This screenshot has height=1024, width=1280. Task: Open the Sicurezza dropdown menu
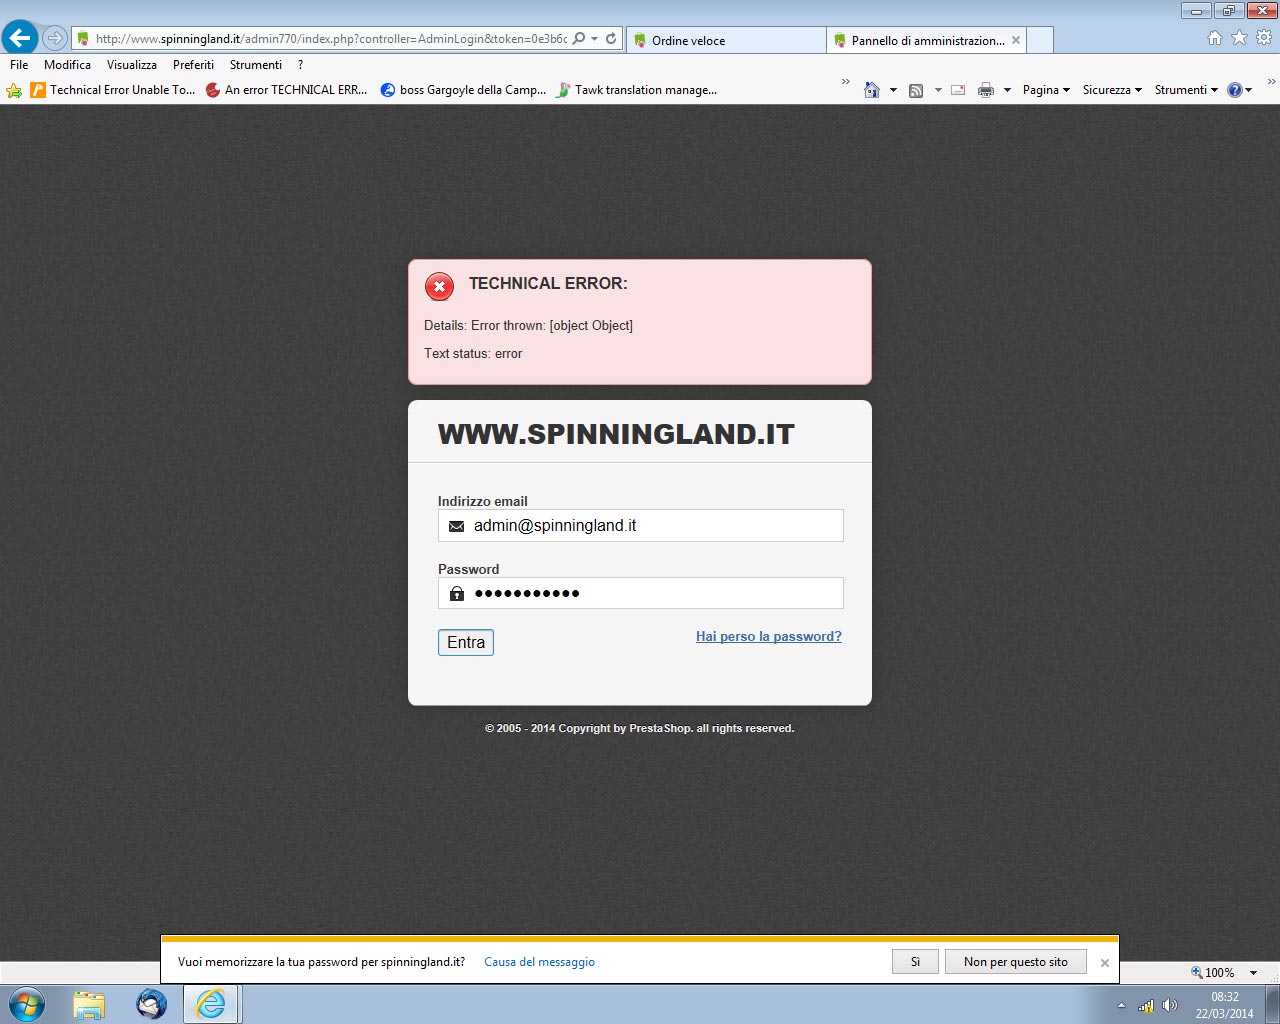pos(1112,90)
